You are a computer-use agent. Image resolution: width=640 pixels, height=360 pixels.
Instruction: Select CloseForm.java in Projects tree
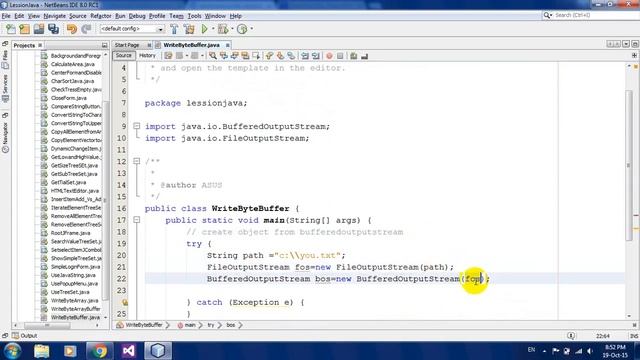69,98
